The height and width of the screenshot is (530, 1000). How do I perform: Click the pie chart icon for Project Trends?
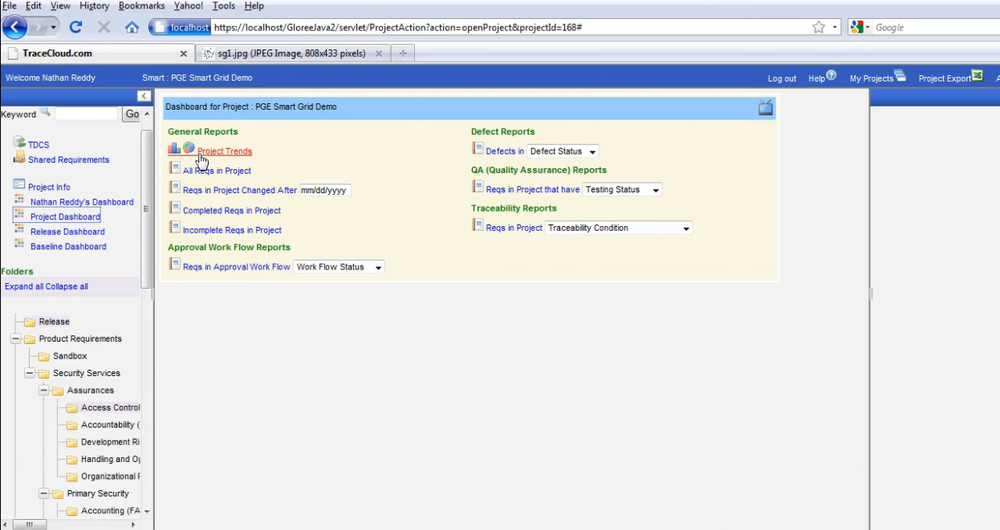click(189, 147)
